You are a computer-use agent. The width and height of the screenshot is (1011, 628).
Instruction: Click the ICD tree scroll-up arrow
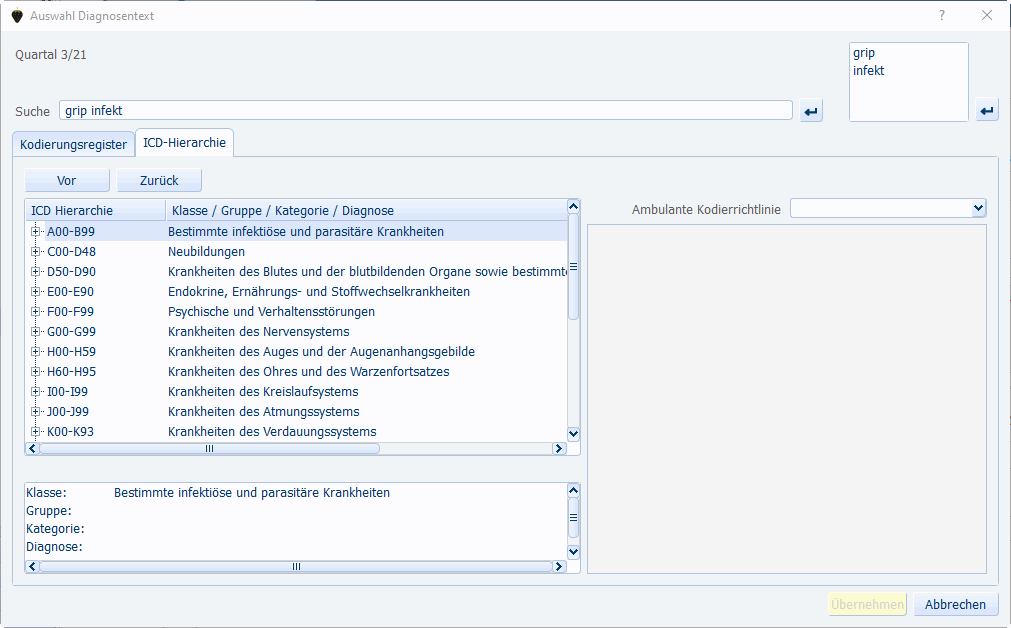click(573, 206)
